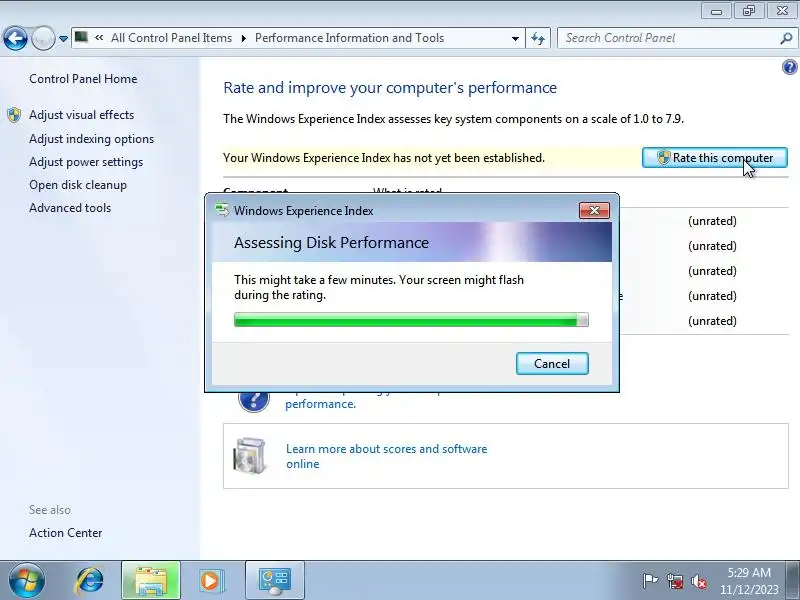800x600 pixels.
Task: Click the shield icon beside Adjust visual effects
Action: tap(14, 115)
